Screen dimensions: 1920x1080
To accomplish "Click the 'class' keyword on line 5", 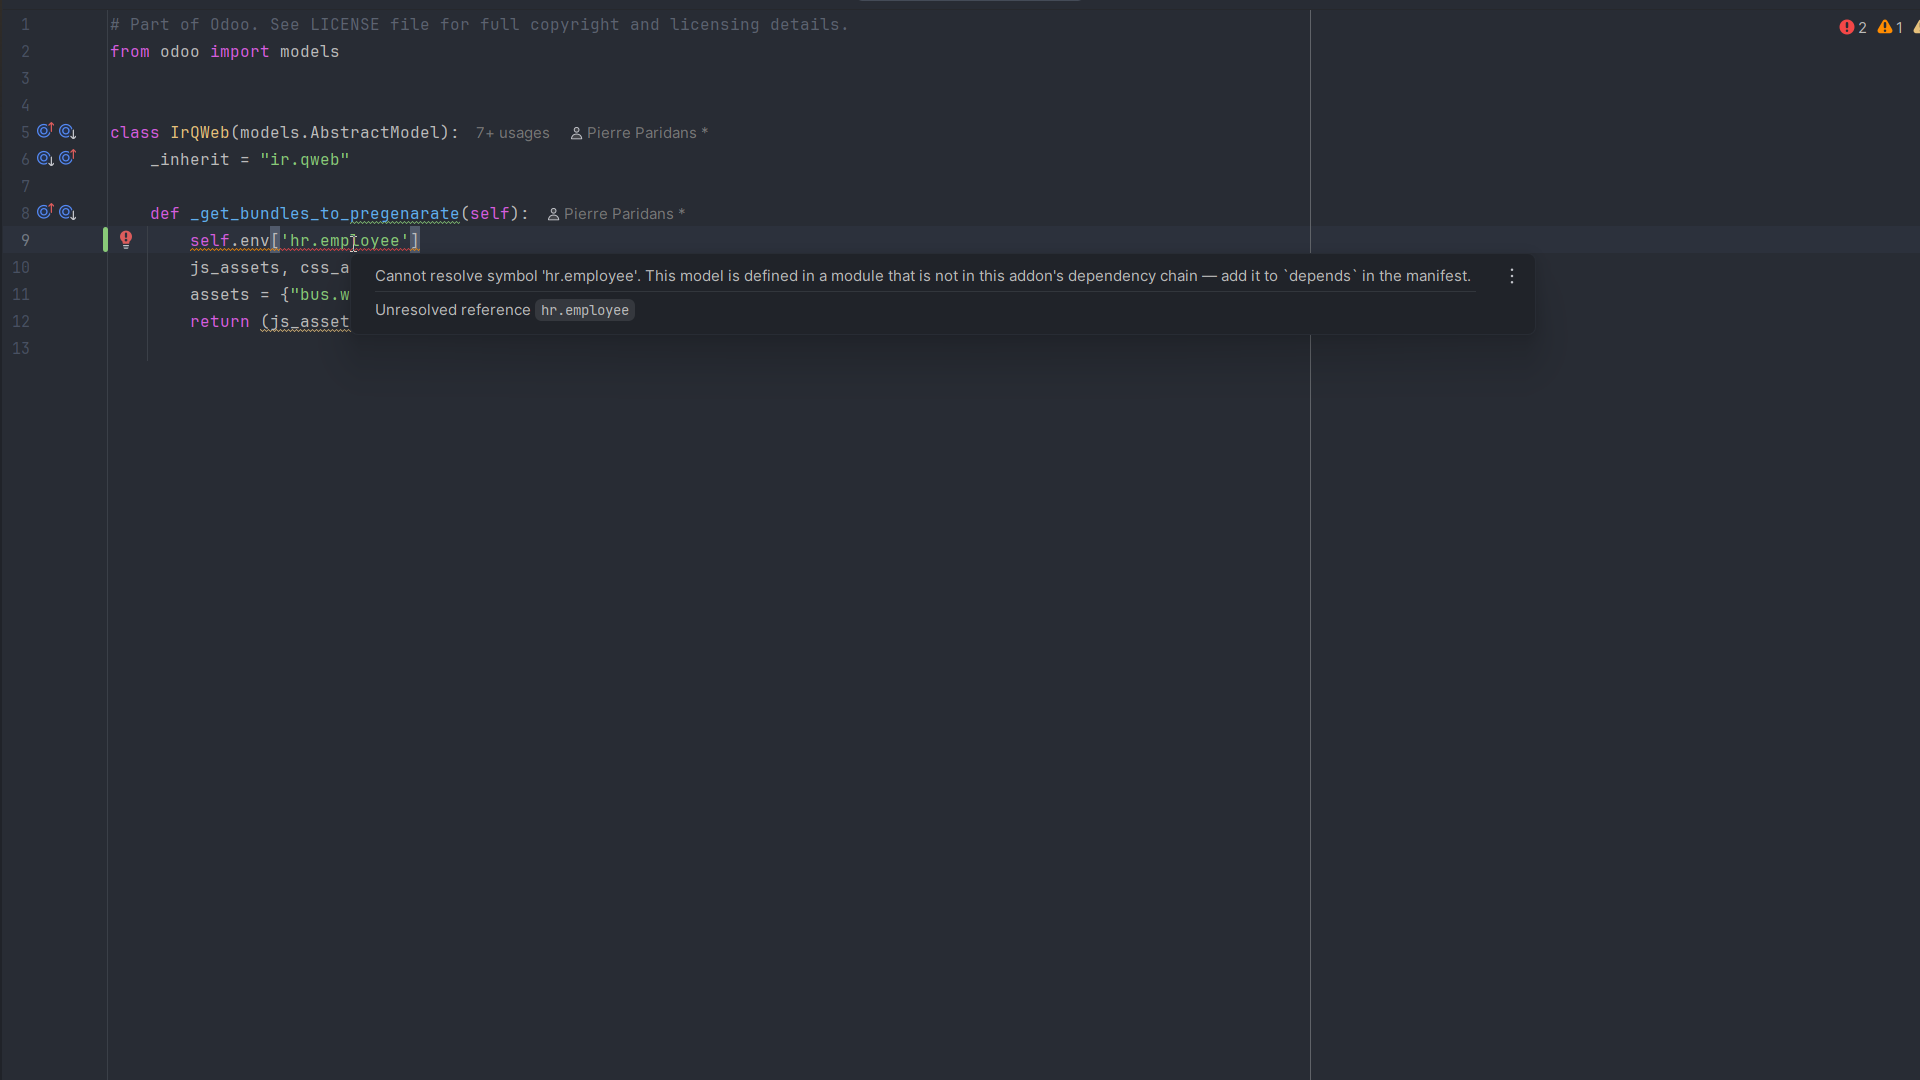I will pyautogui.click(x=135, y=133).
